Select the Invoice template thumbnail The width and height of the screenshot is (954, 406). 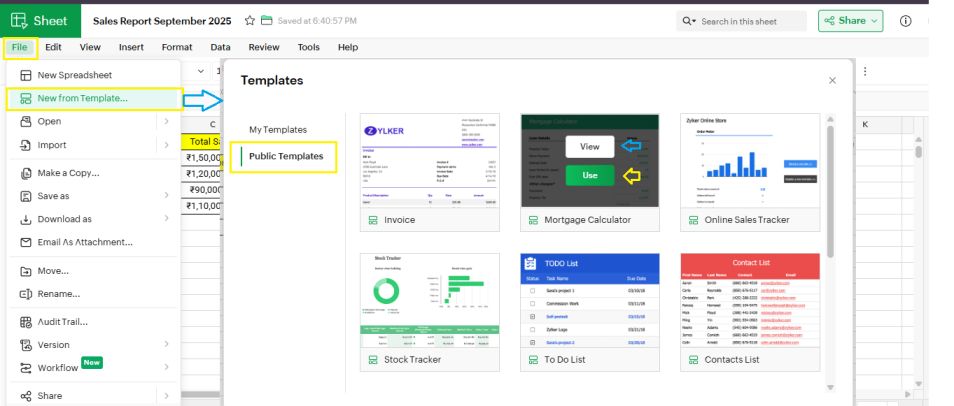point(430,161)
